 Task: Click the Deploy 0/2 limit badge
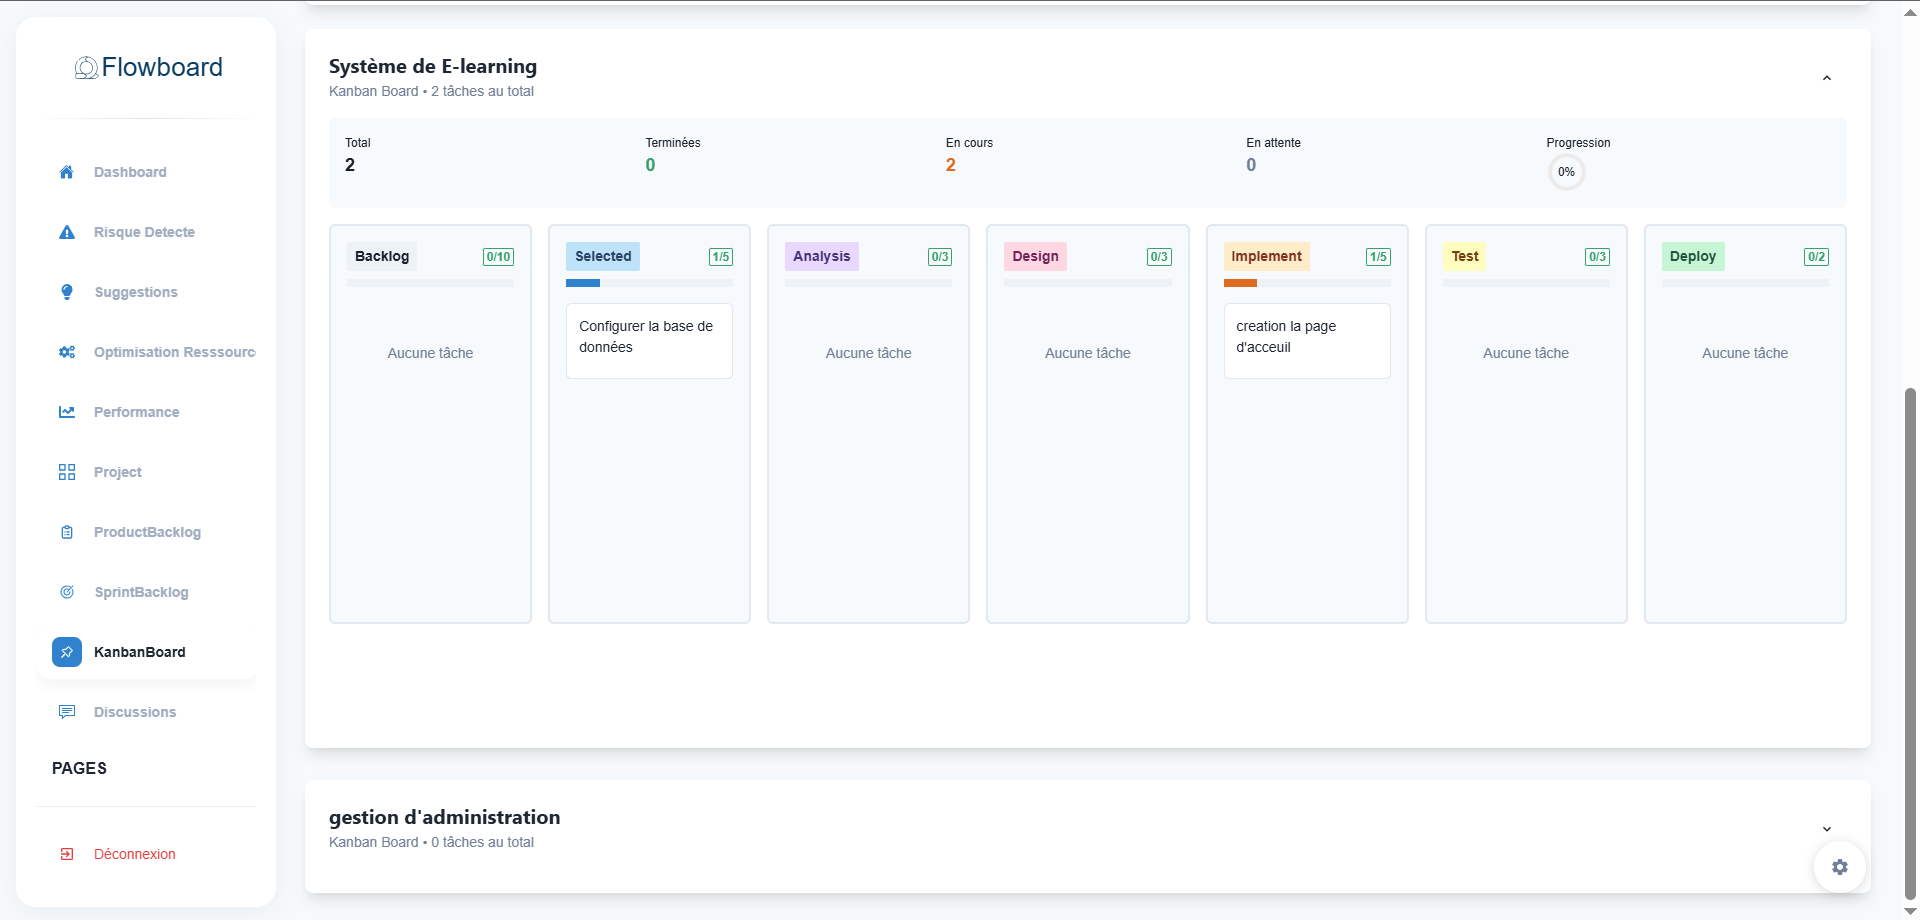pyautogui.click(x=1816, y=257)
